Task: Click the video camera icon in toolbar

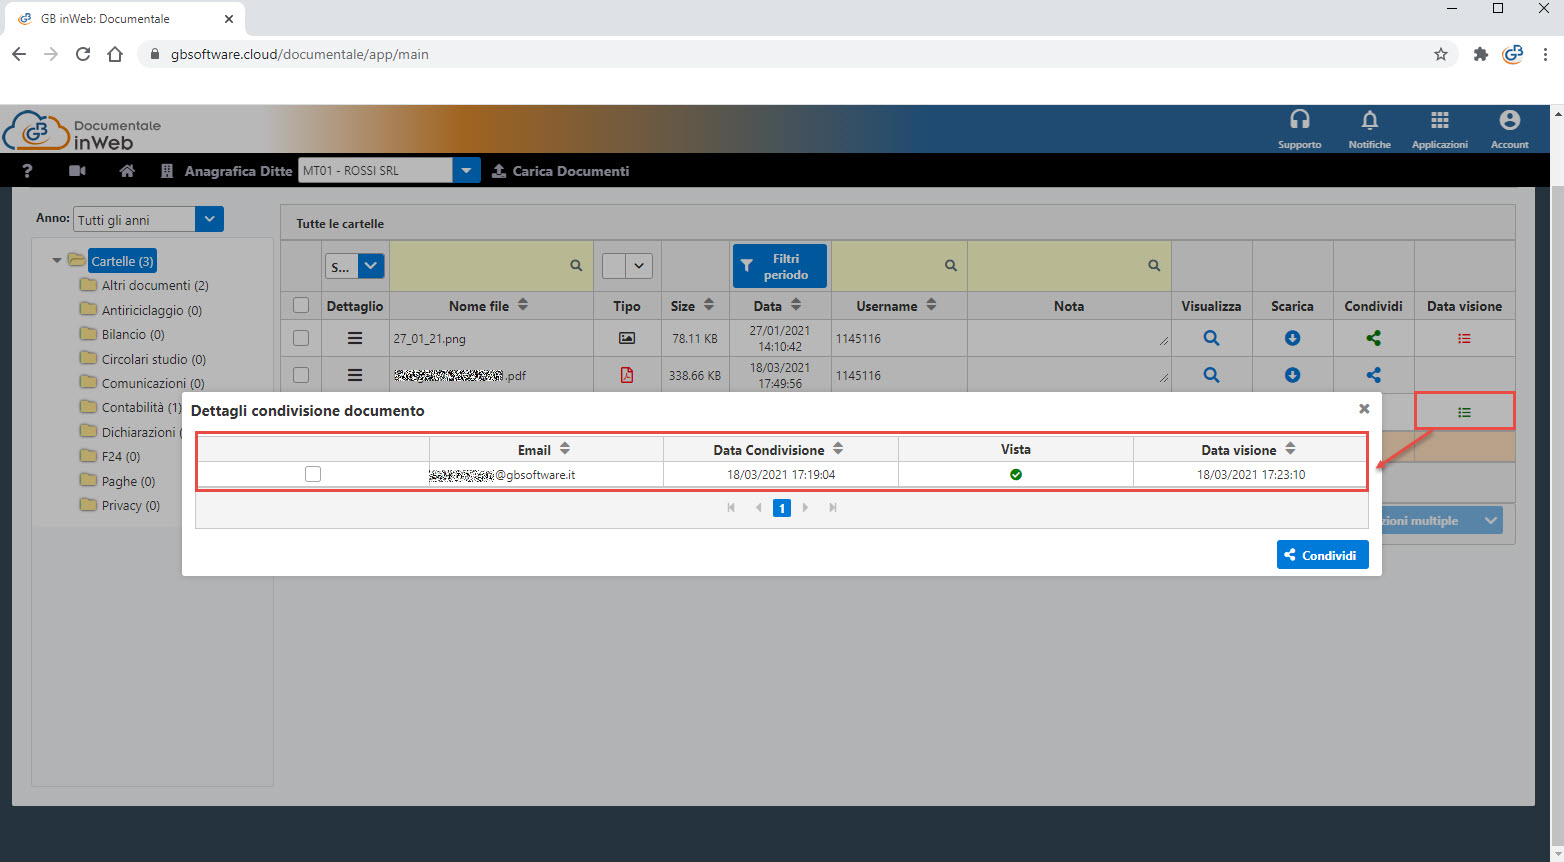Action: tap(77, 171)
